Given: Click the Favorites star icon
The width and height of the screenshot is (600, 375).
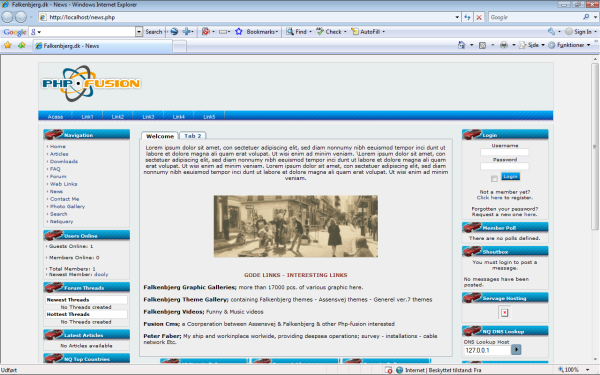Looking at the screenshot, I should tap(7, 45).
